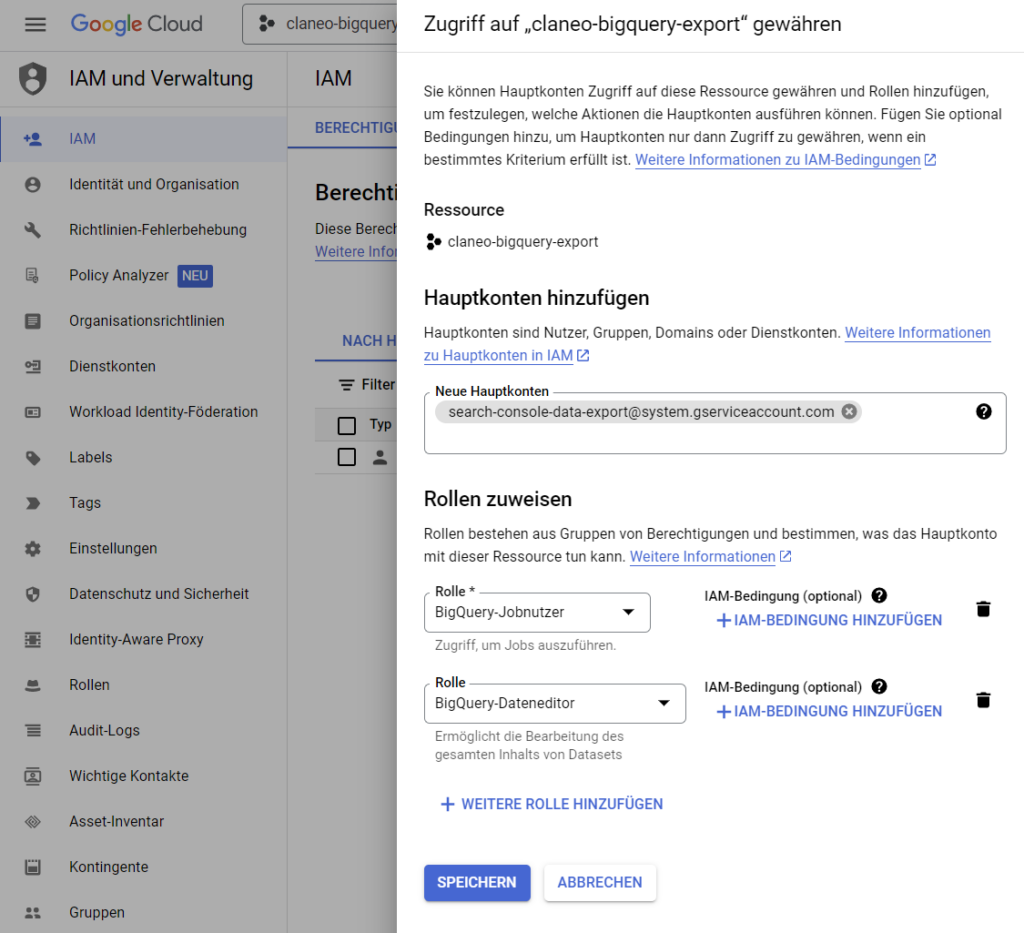Delete the BigQuery-Dateneditor role row

[984, 700]
